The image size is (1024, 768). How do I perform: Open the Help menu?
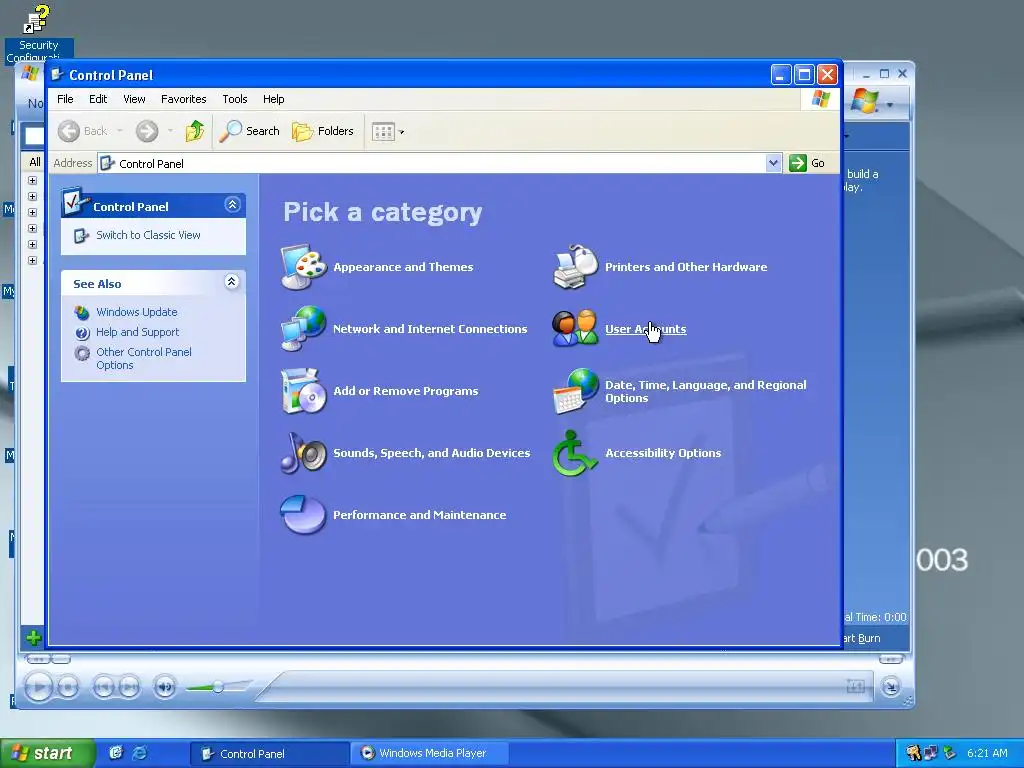(x=274, y=99)
